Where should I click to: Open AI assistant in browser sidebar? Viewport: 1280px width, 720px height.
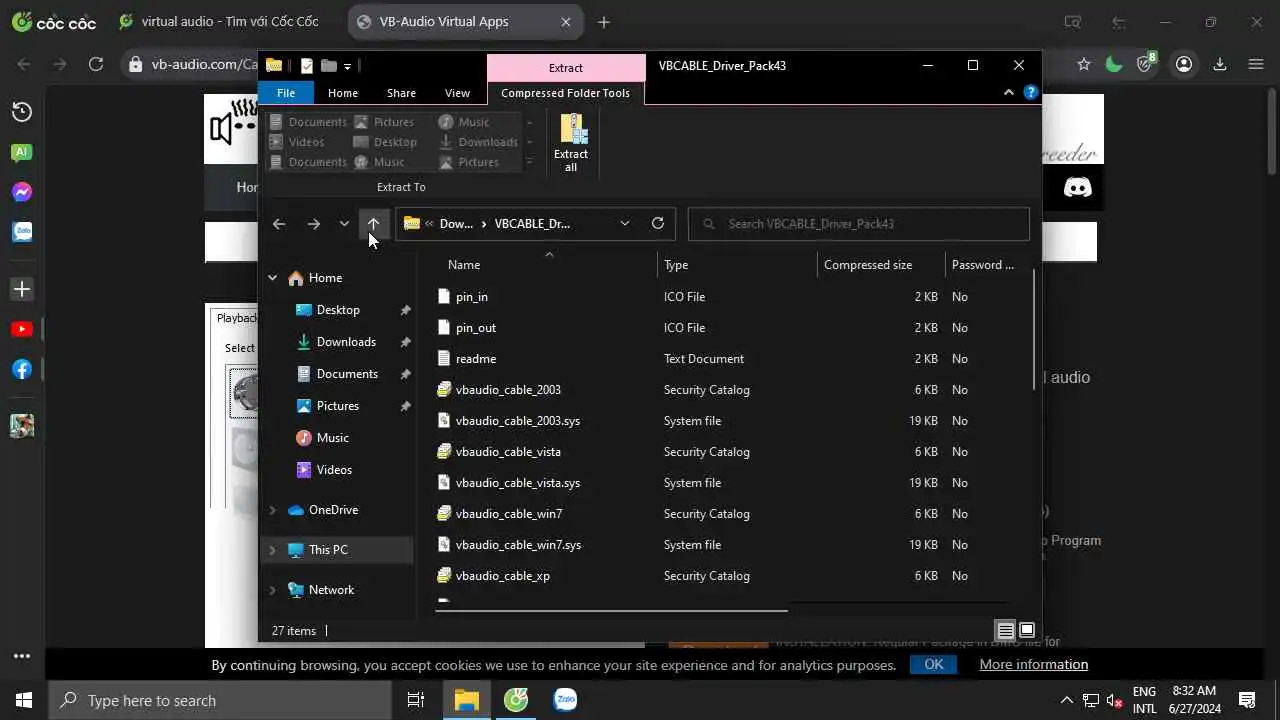coord(22,152)
